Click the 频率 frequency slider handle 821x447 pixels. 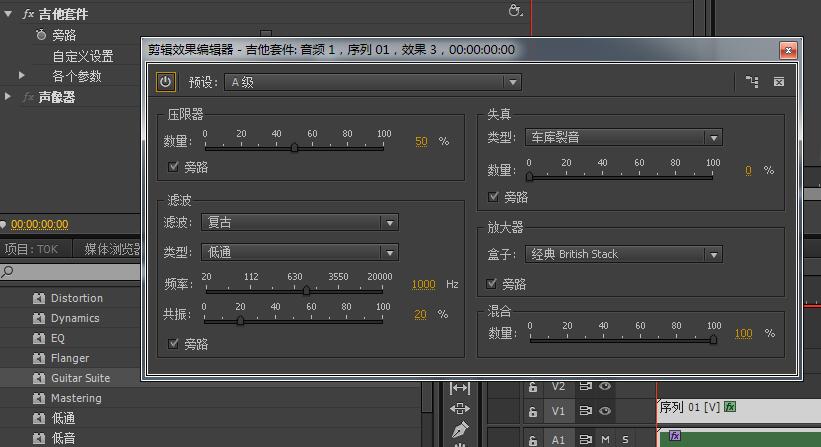306,290
